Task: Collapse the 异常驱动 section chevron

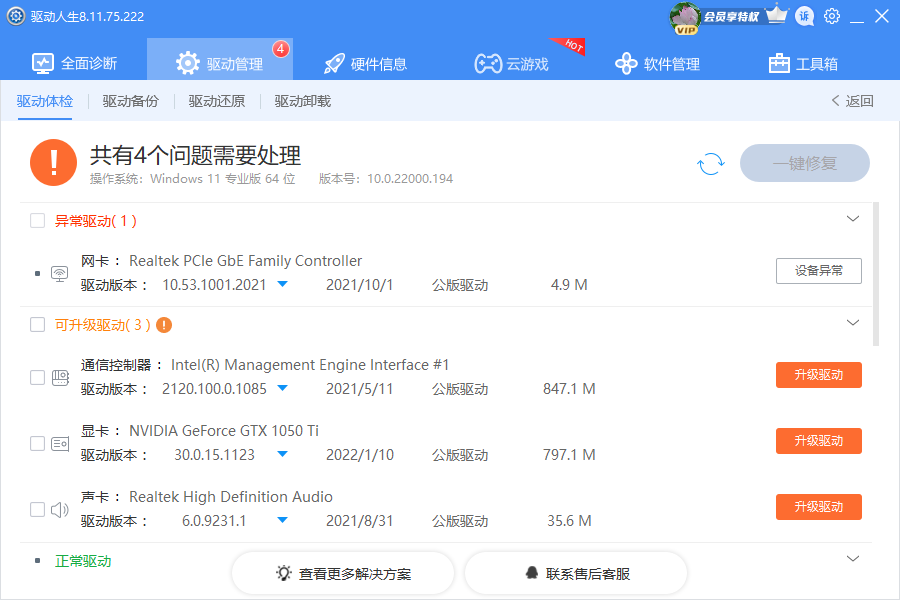Action: 853,218
